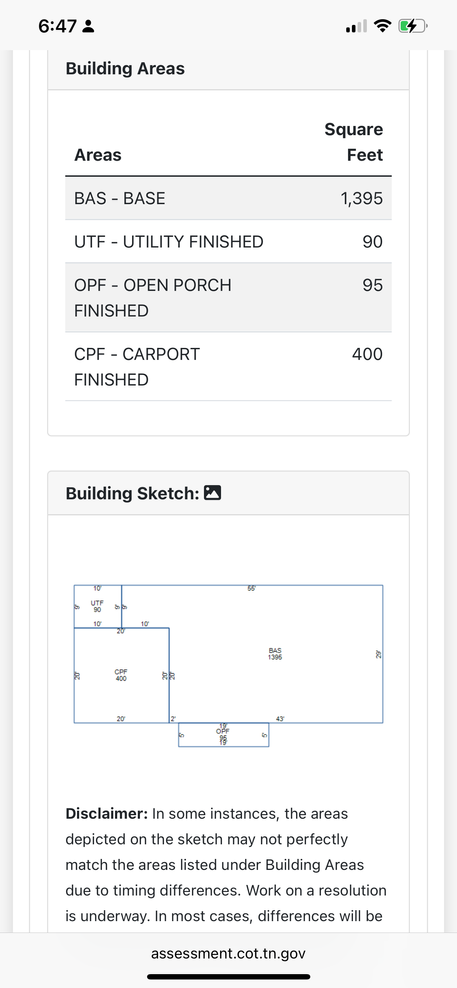Tap the Square Feet column header

354,142
